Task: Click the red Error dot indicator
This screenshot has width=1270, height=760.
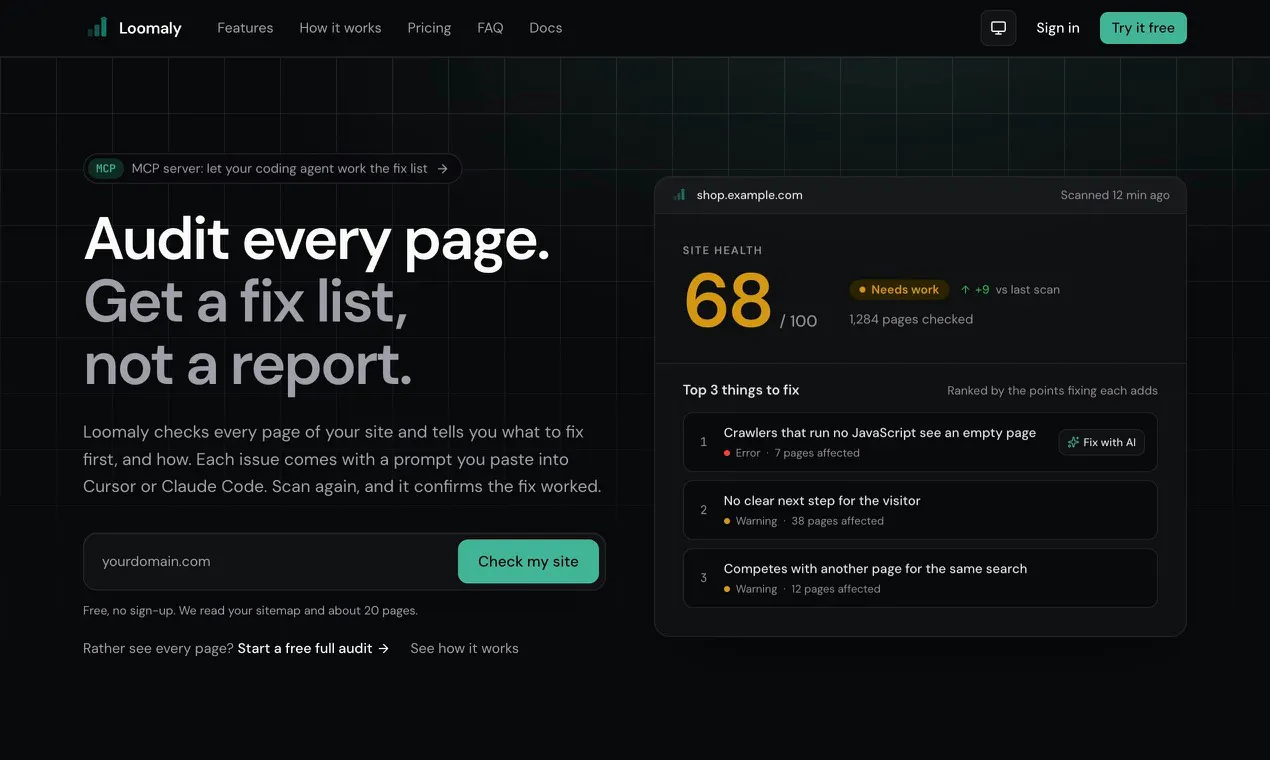Action: 727,453
